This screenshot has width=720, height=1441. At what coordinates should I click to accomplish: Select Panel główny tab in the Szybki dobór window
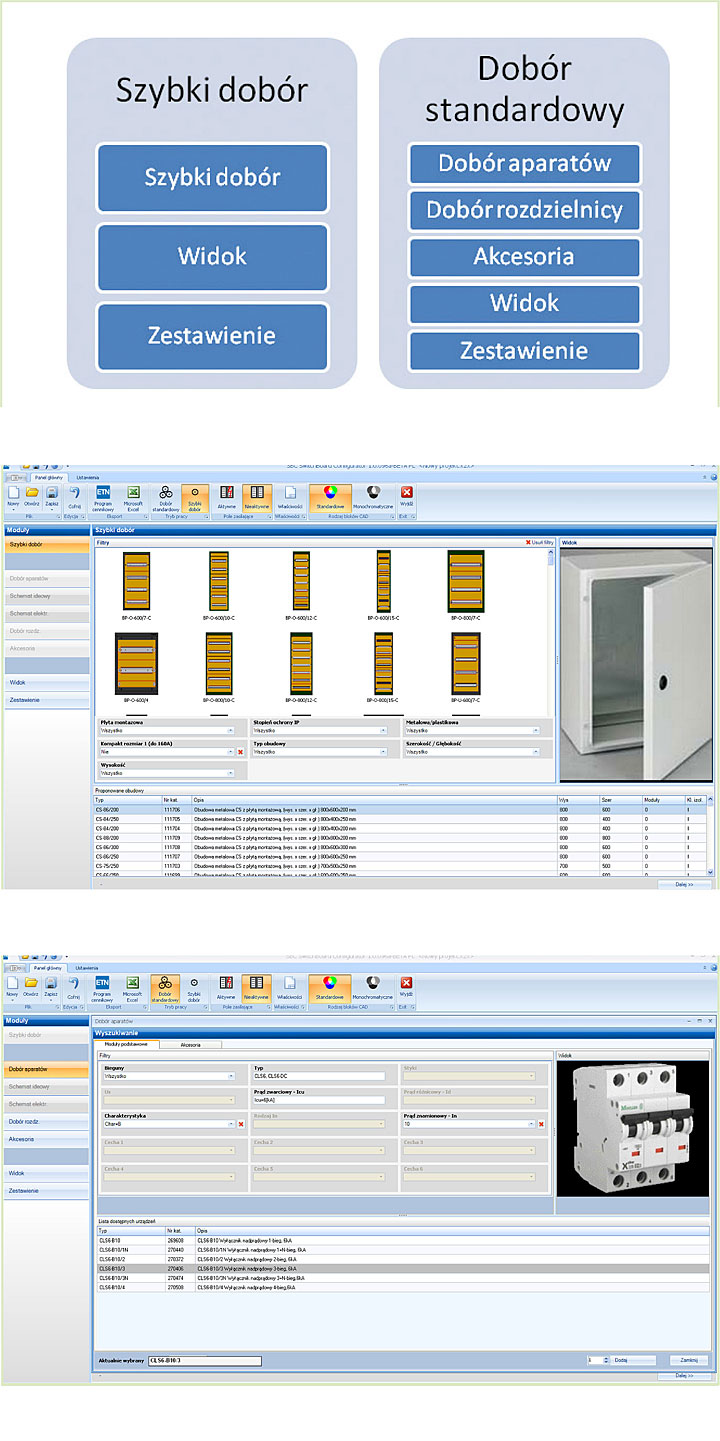[47, 478]
